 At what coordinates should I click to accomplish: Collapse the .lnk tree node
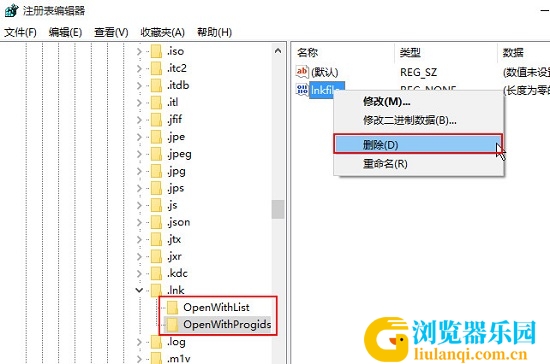tap(139, 290)
